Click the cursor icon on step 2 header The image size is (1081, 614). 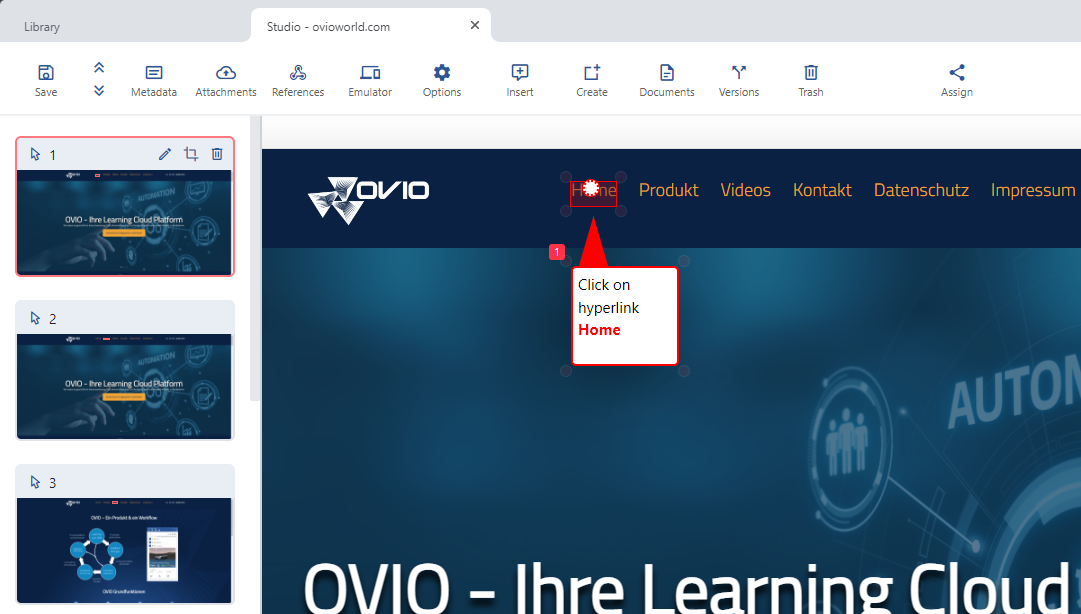point(35,318)
